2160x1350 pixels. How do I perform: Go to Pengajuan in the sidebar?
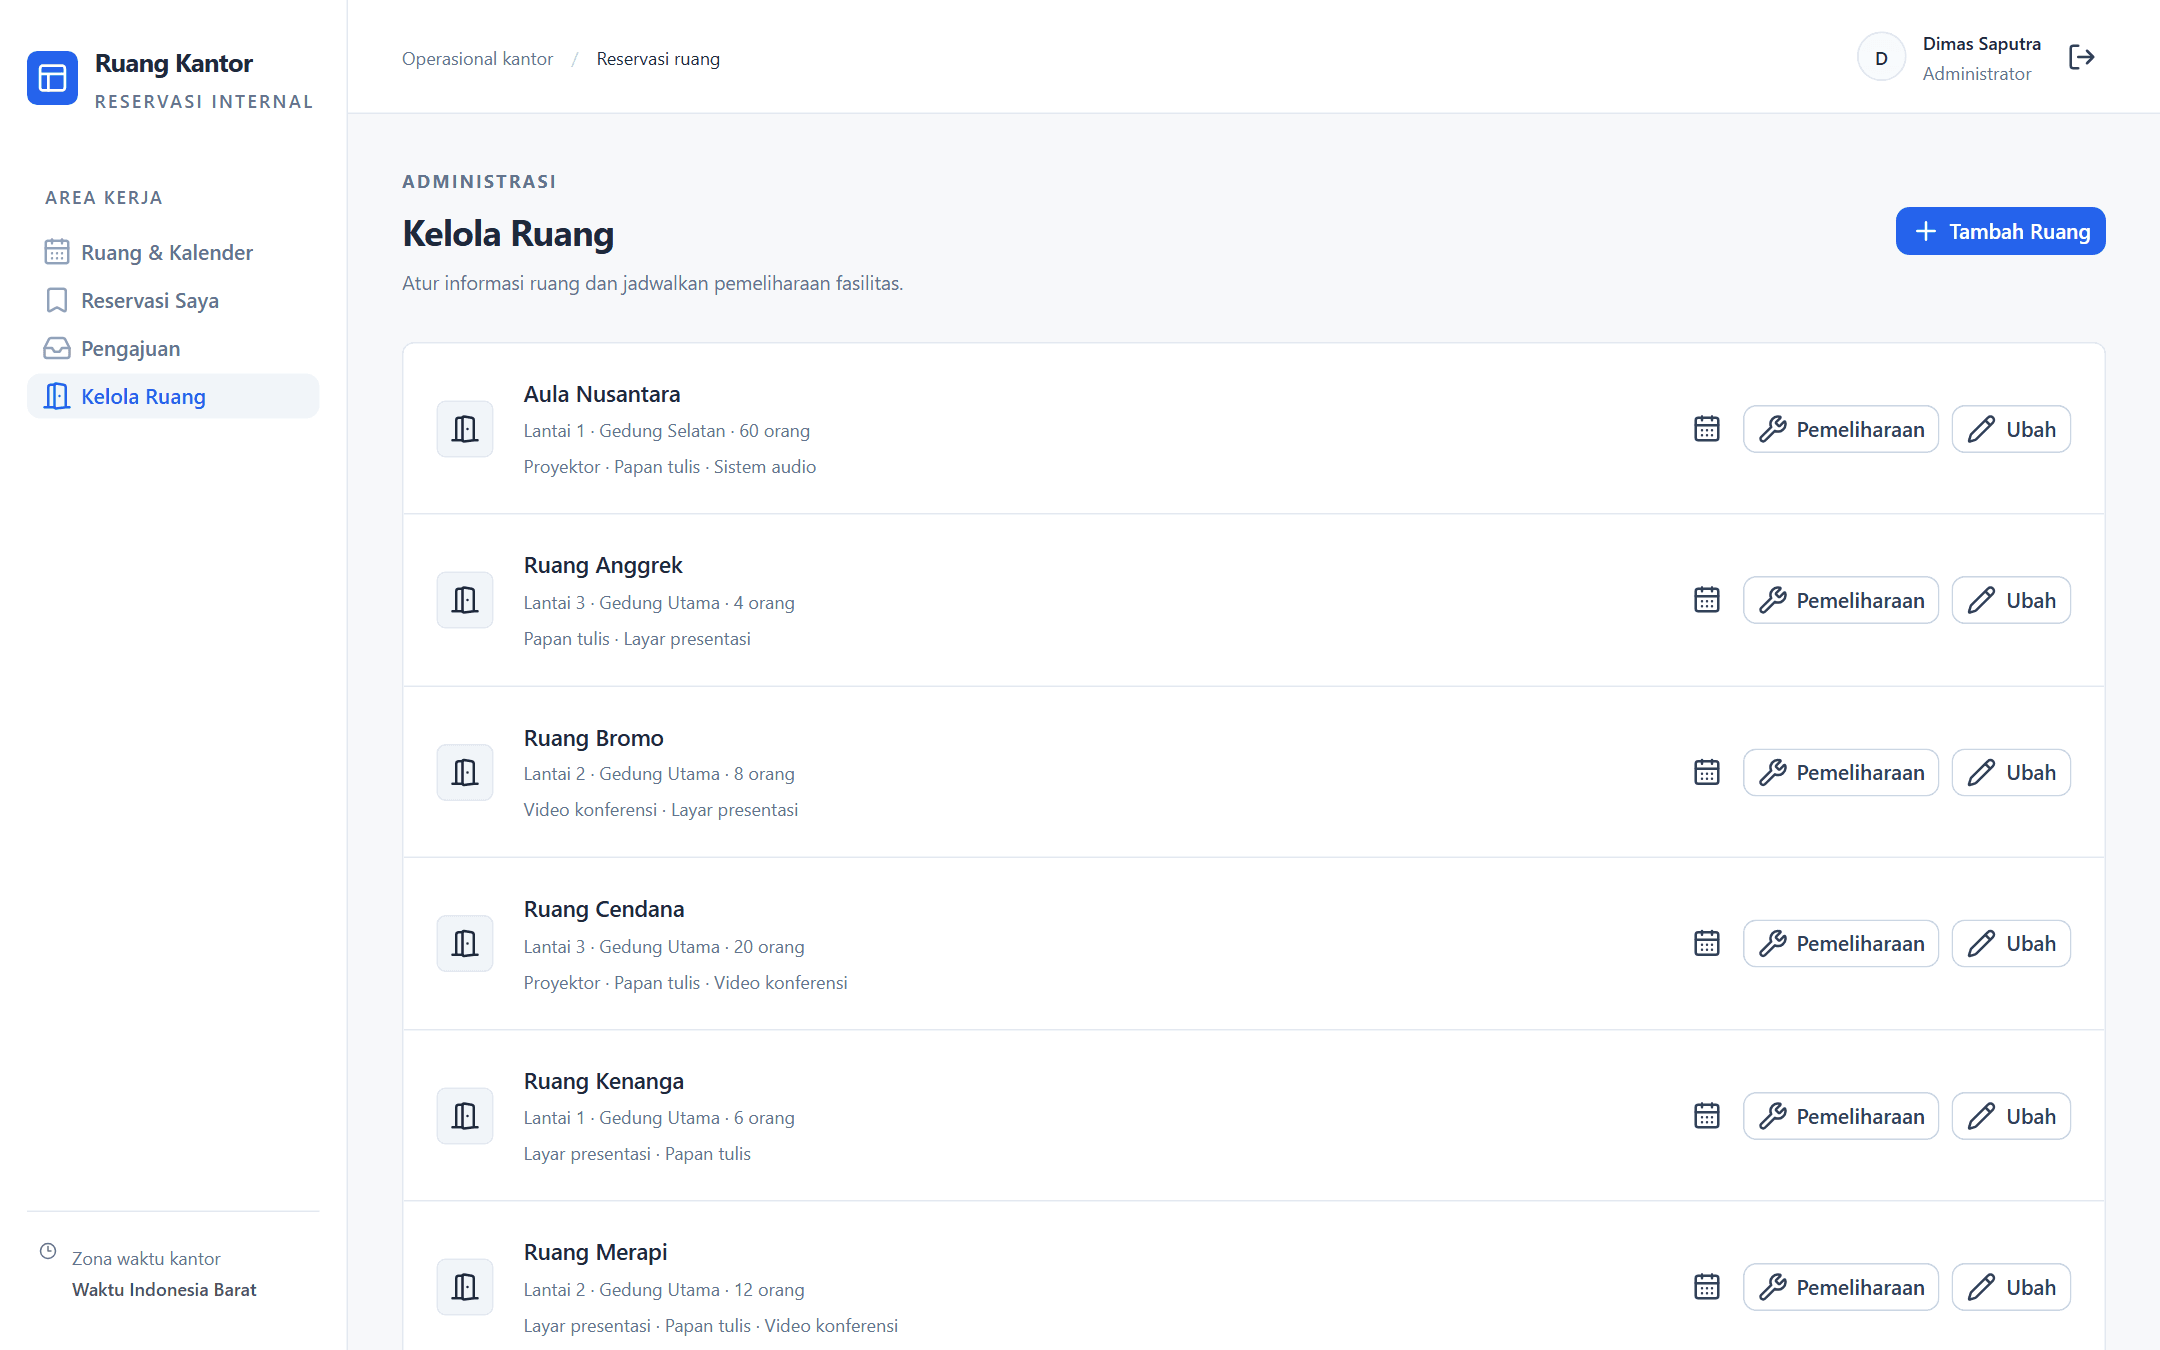pyautogui.click(x=173, y=348)
